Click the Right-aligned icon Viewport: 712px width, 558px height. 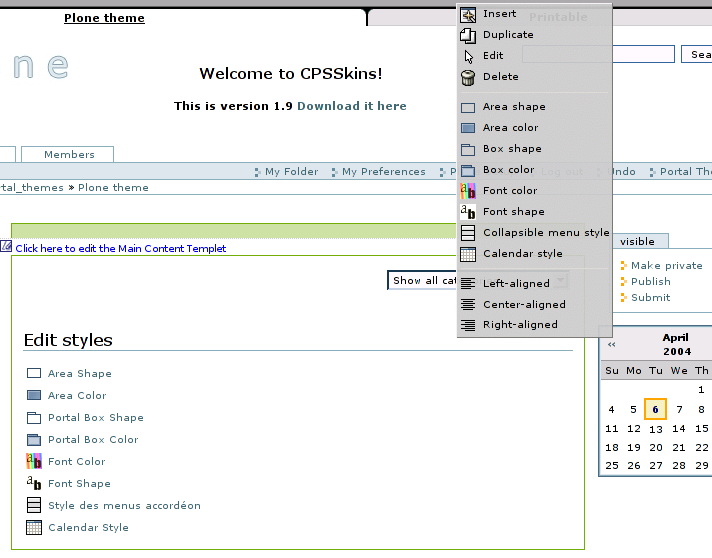[468, 325]
